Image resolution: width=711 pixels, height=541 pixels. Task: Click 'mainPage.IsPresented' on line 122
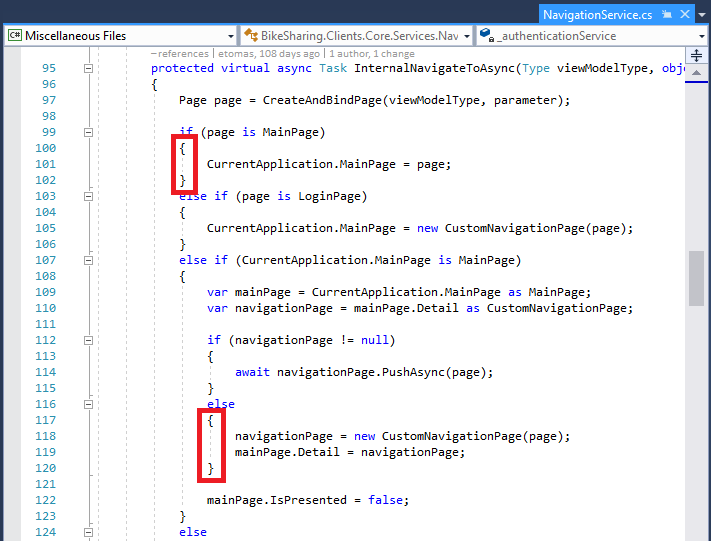pos(277,500)
